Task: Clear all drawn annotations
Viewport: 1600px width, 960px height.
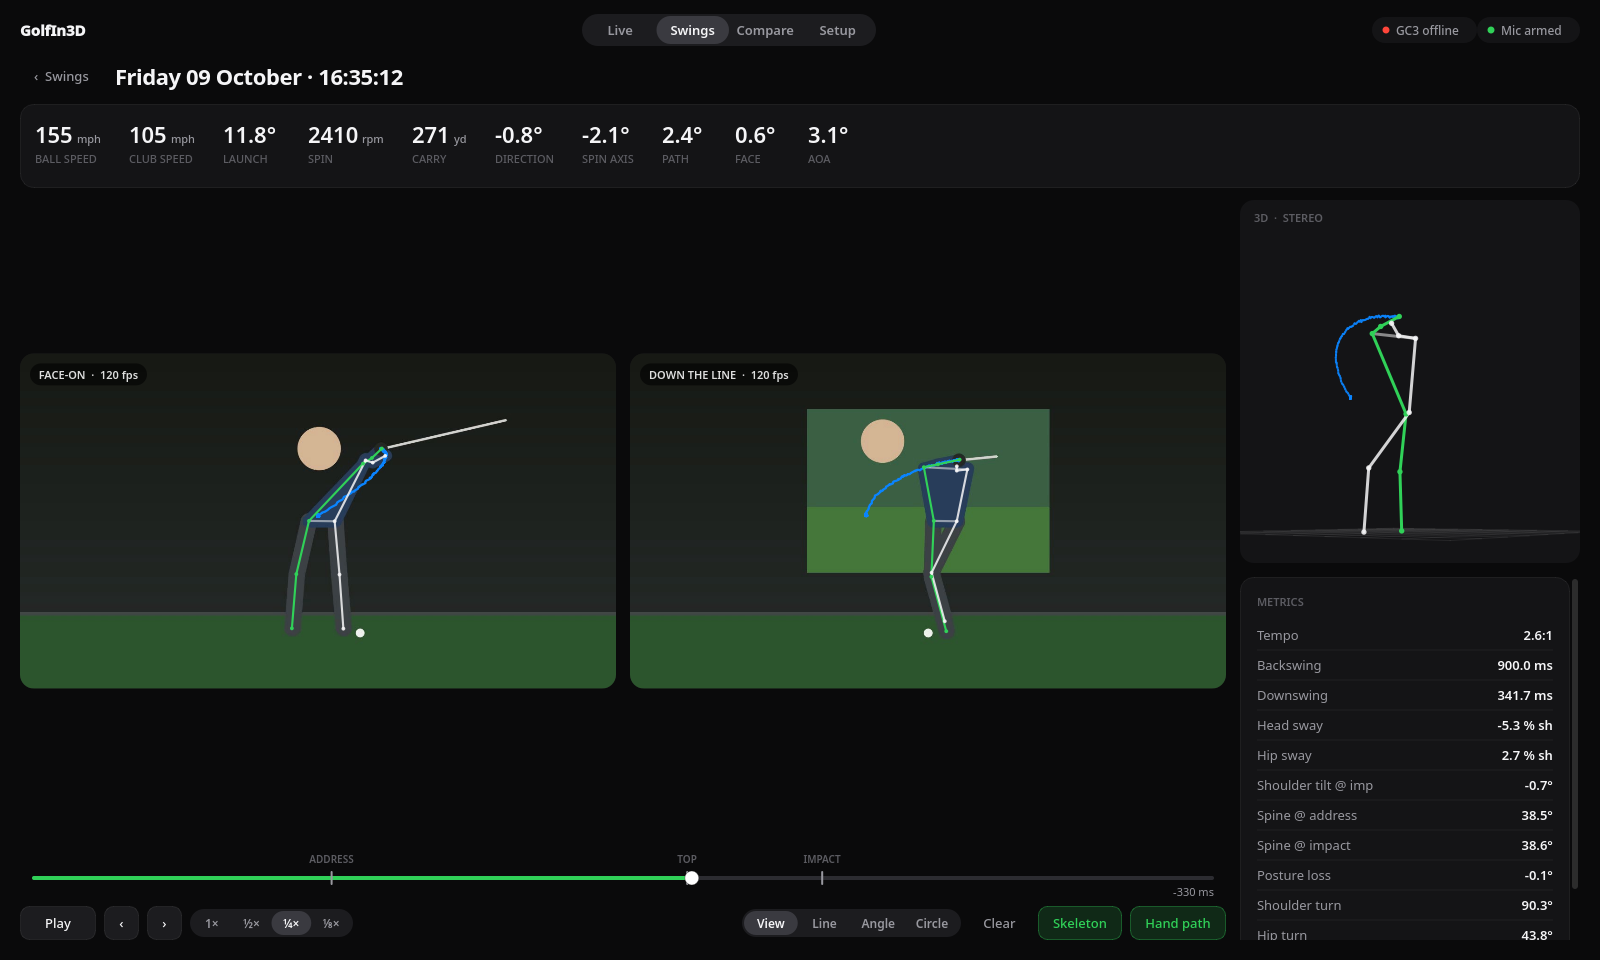Action: click(999, 923)
